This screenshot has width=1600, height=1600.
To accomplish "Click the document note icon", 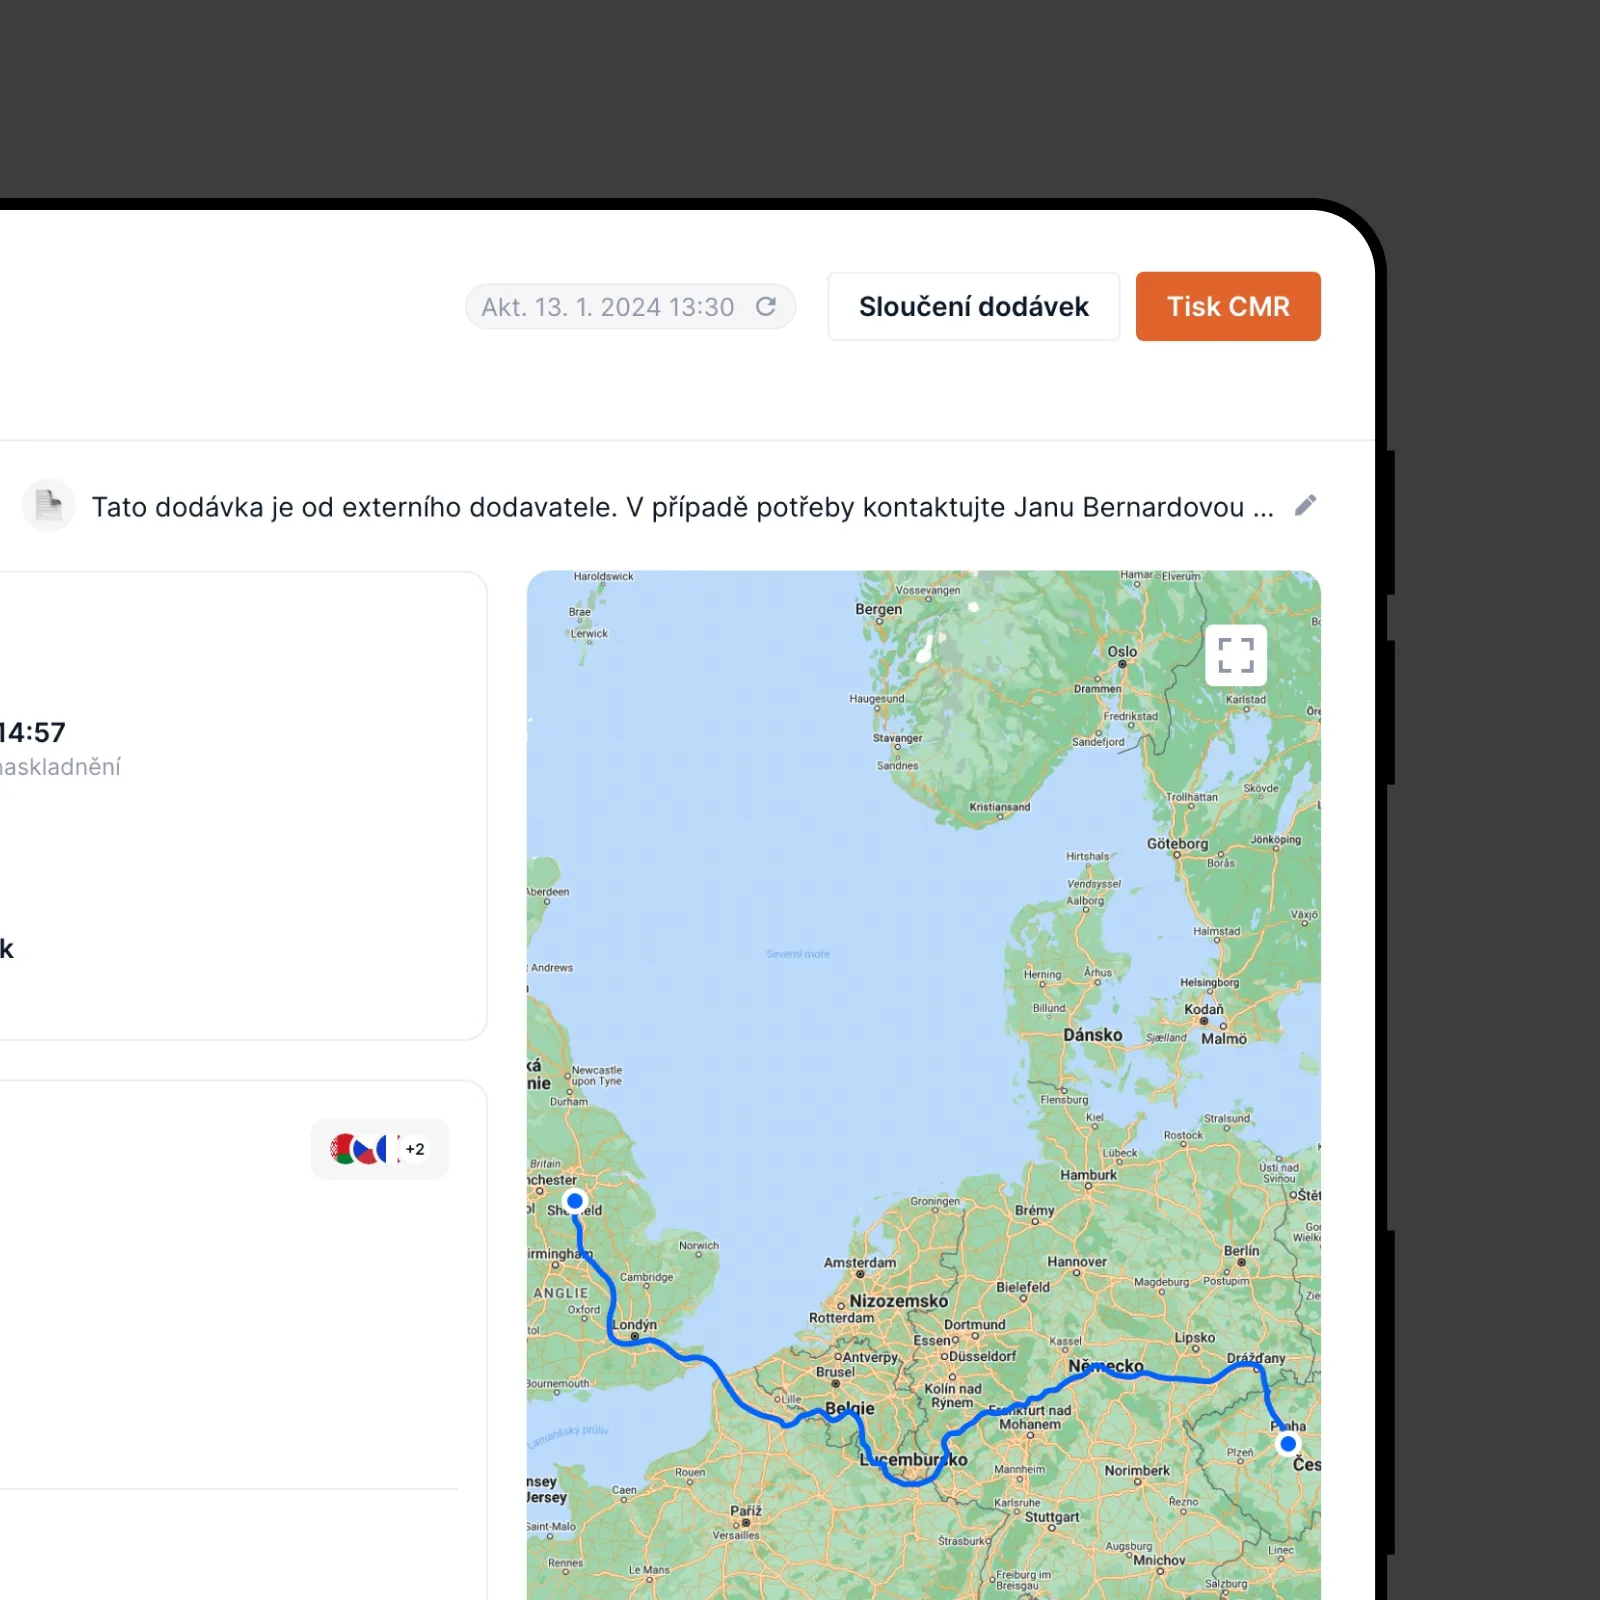I will point(48,505).
